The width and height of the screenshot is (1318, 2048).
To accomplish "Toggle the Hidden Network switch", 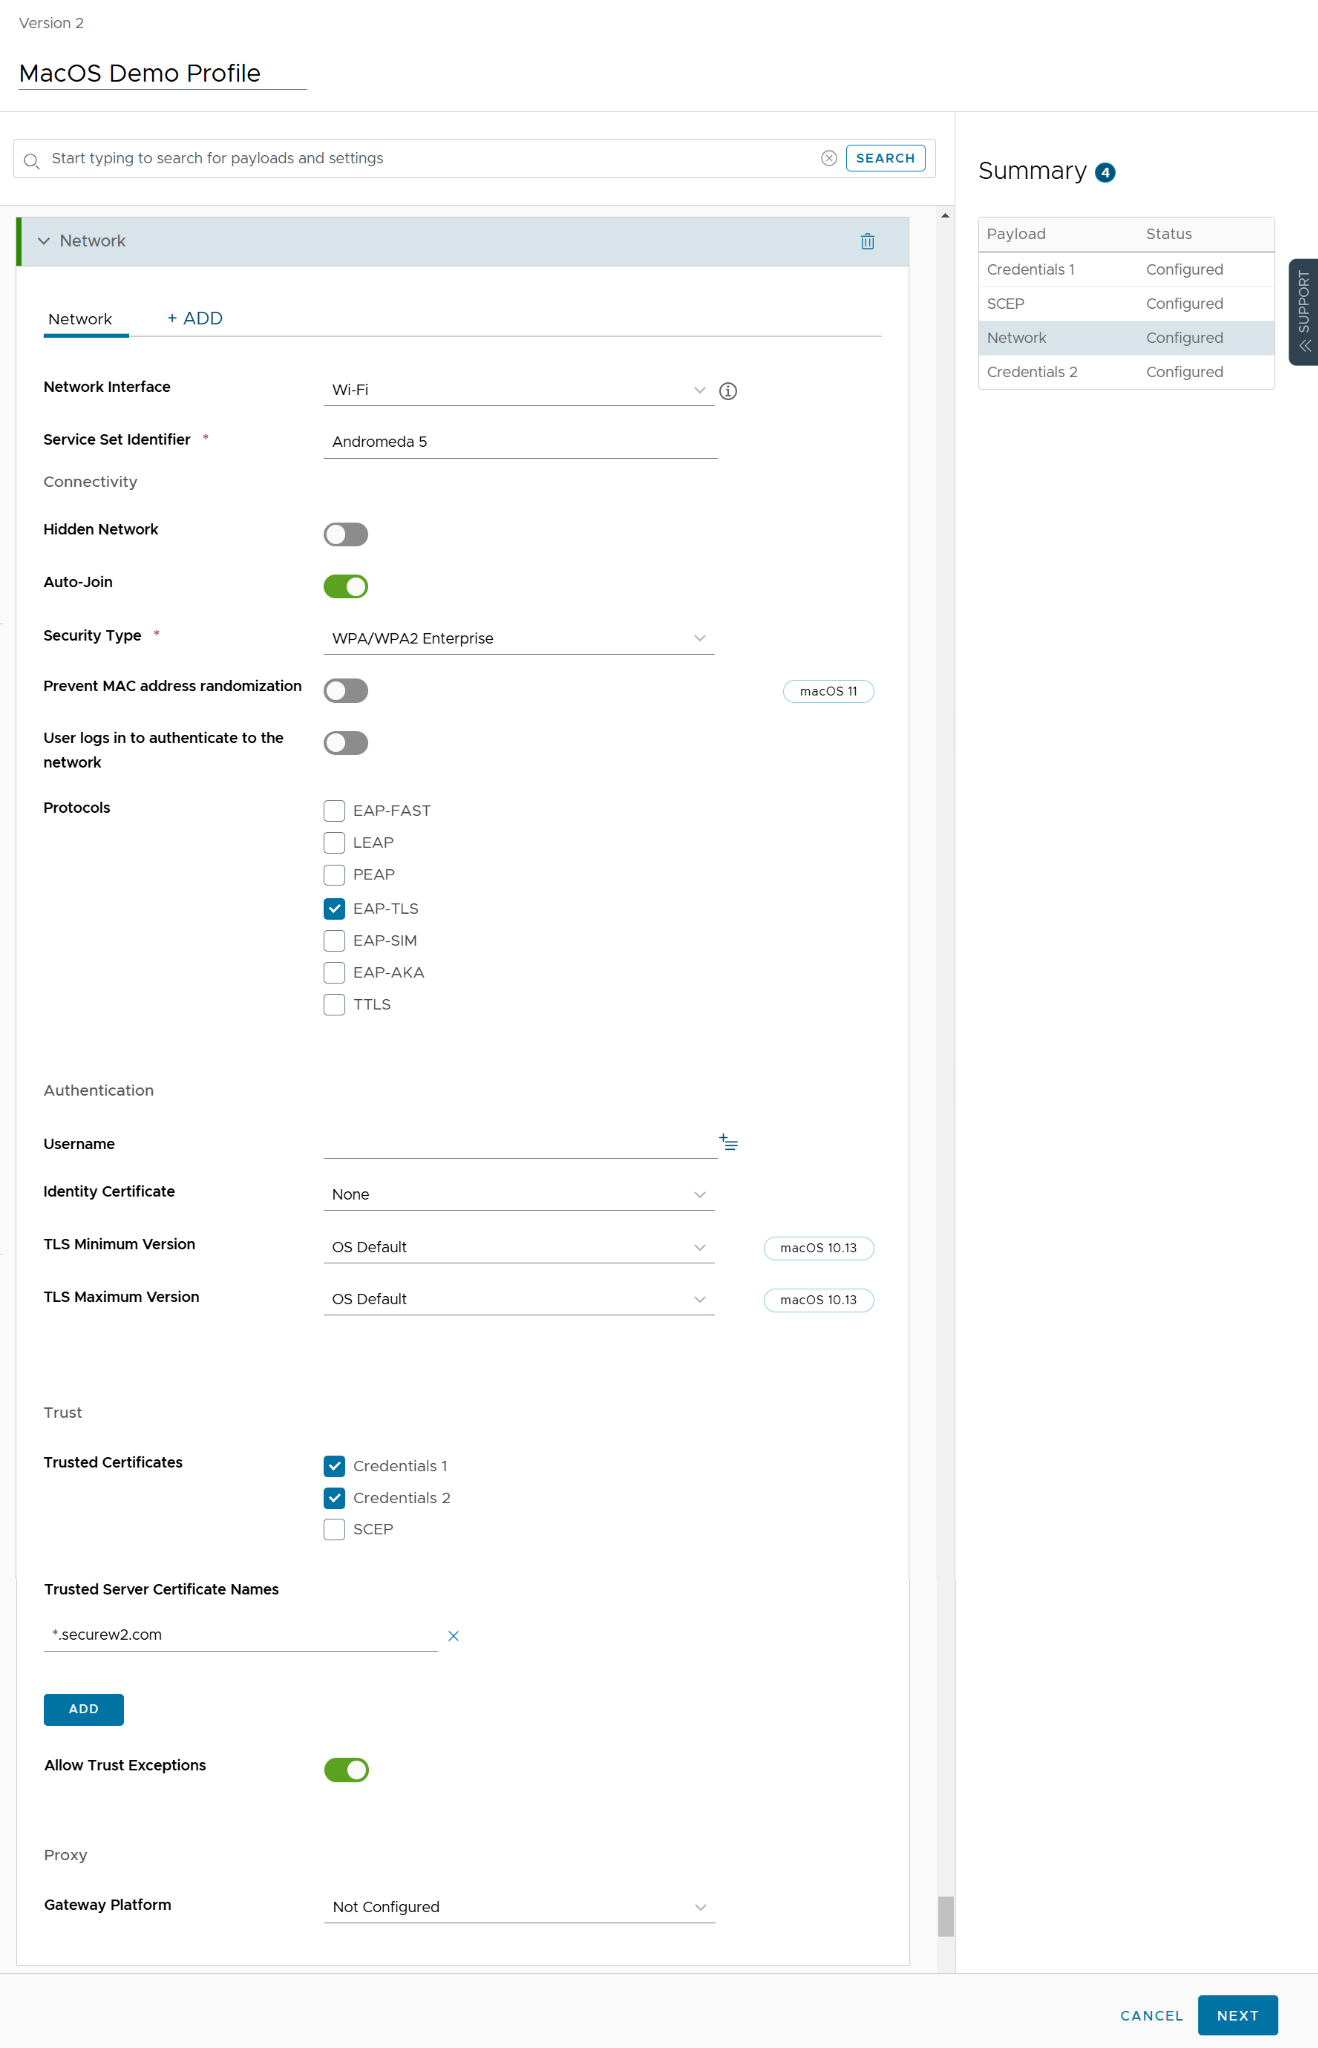I will click(x=346, y=534).
